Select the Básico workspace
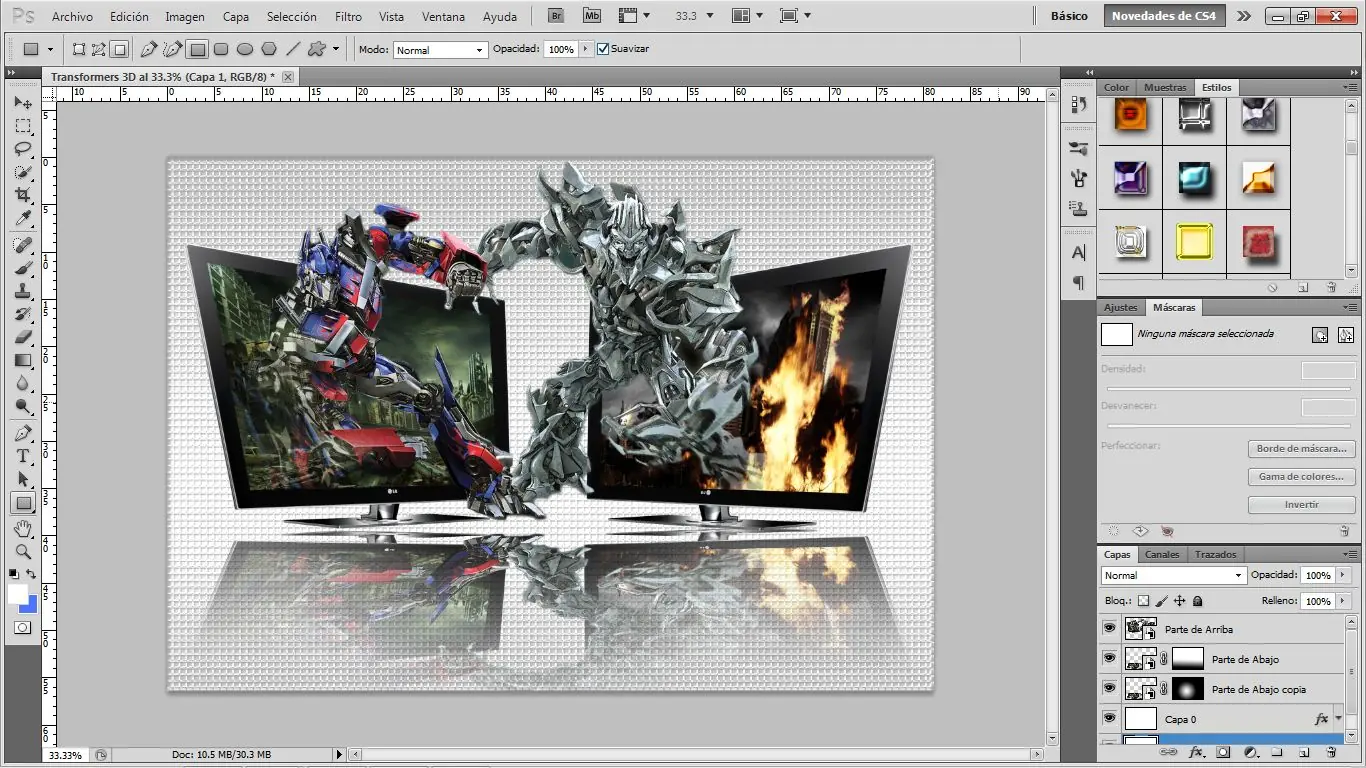The height and width of the screenshot is (768, 1366). pos(1069,16)
